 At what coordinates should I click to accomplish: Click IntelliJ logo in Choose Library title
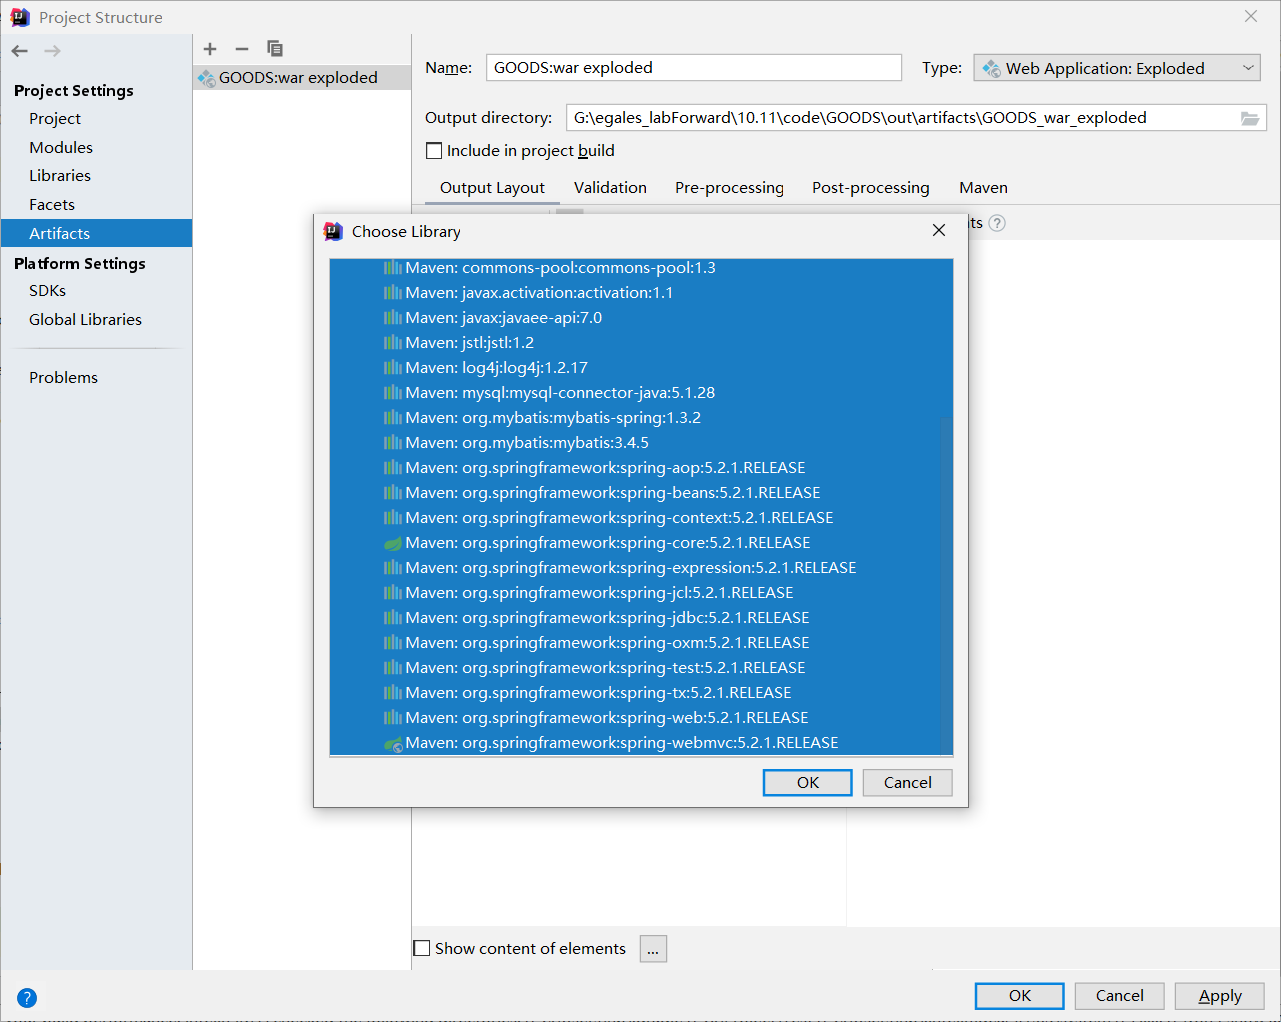point(334,231)
